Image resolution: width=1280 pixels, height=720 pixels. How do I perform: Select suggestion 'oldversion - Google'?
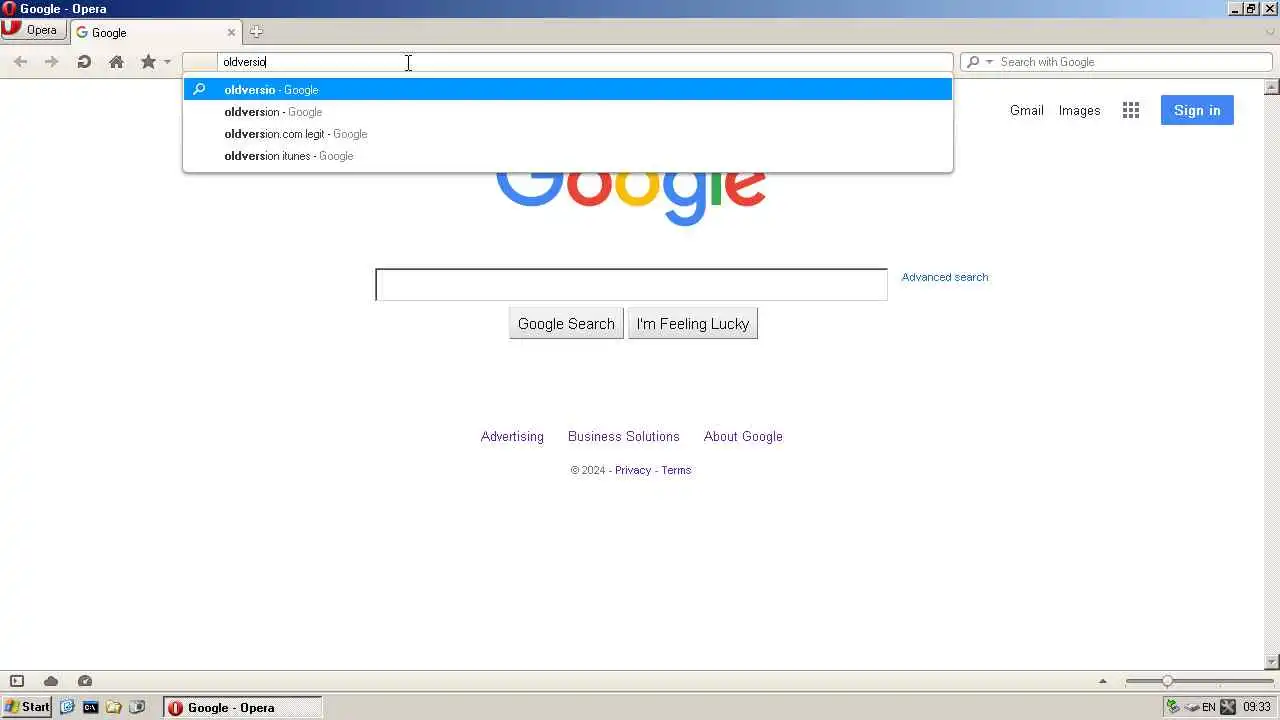click(568, 112)
